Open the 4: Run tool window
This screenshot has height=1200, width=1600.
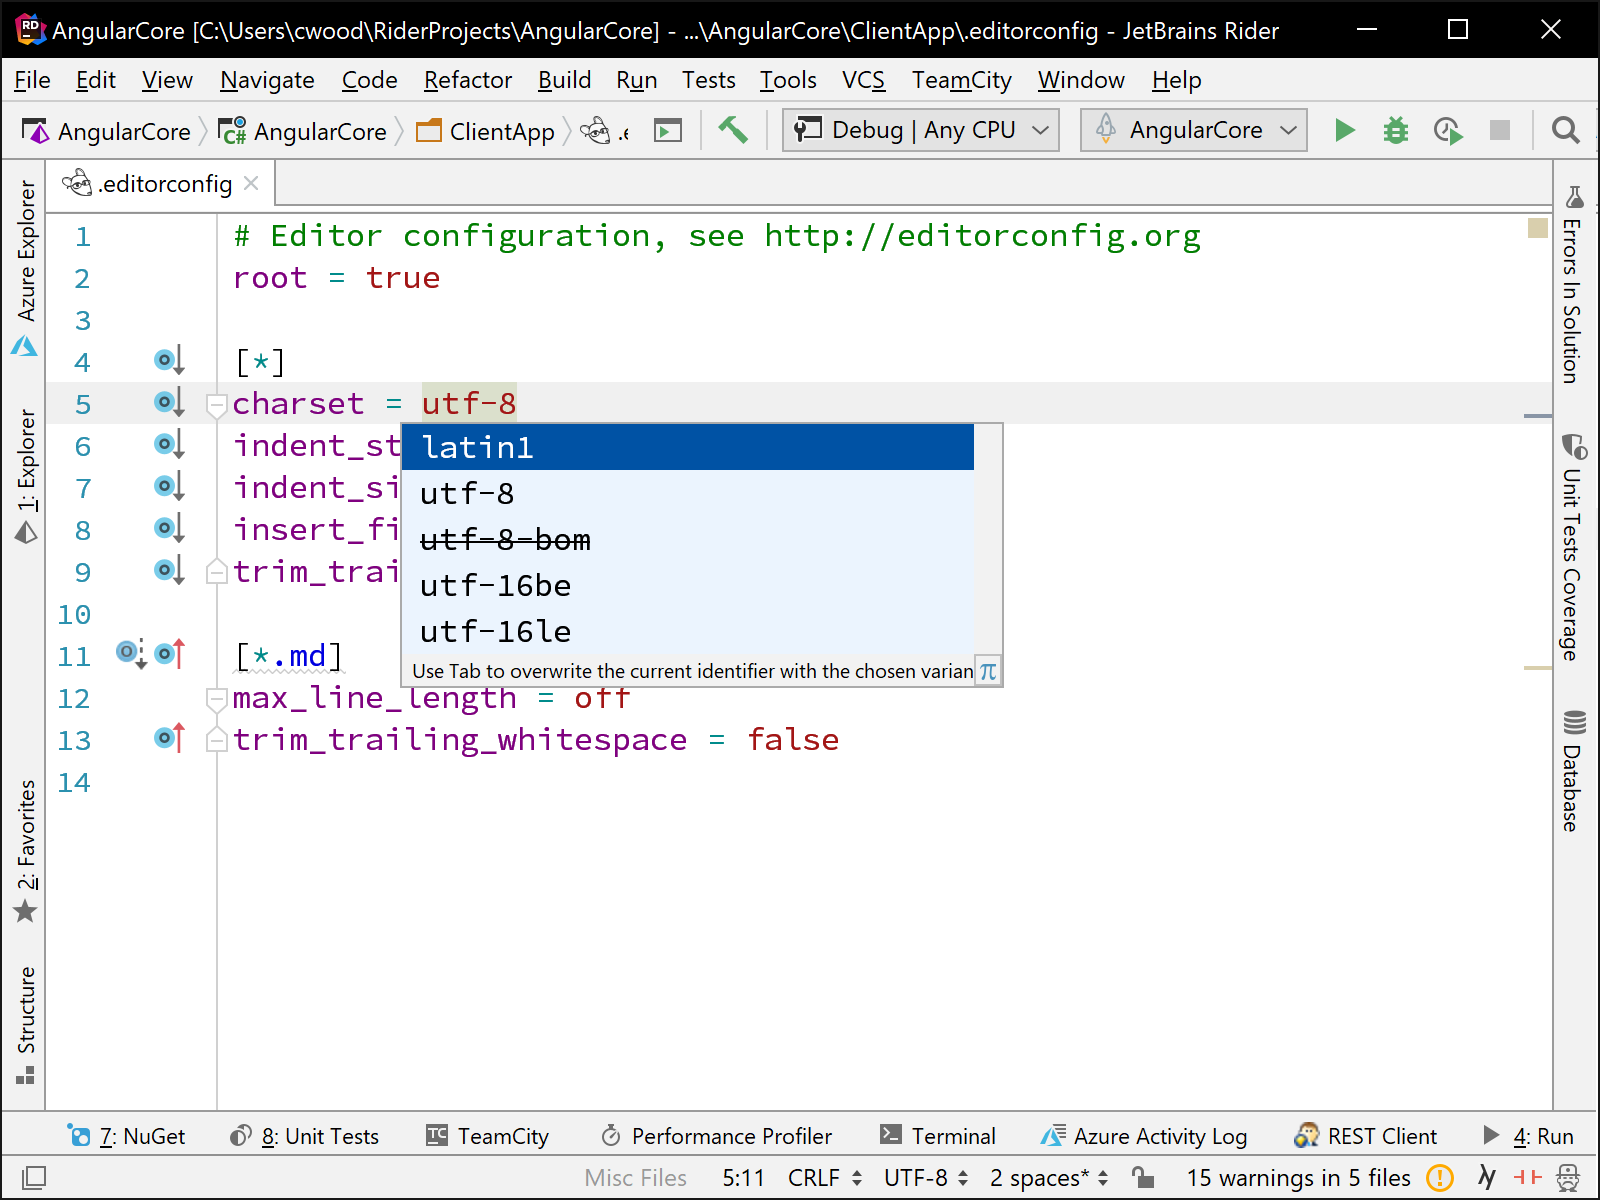pos(1528,1136)
